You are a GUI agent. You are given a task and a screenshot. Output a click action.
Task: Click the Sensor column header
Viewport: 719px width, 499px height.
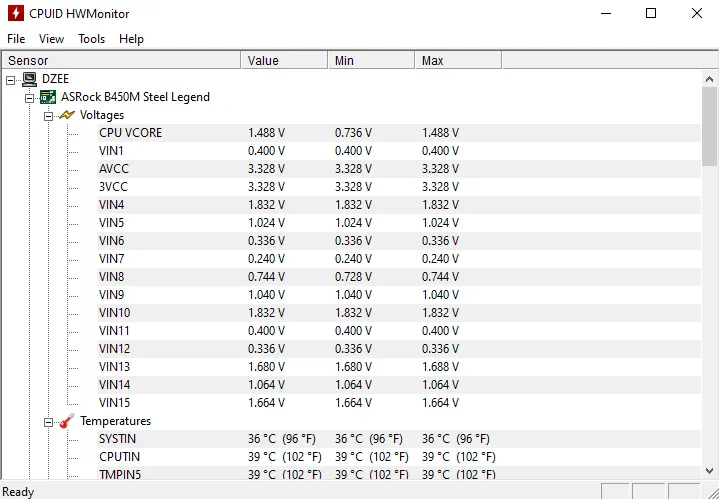(122, 61)
